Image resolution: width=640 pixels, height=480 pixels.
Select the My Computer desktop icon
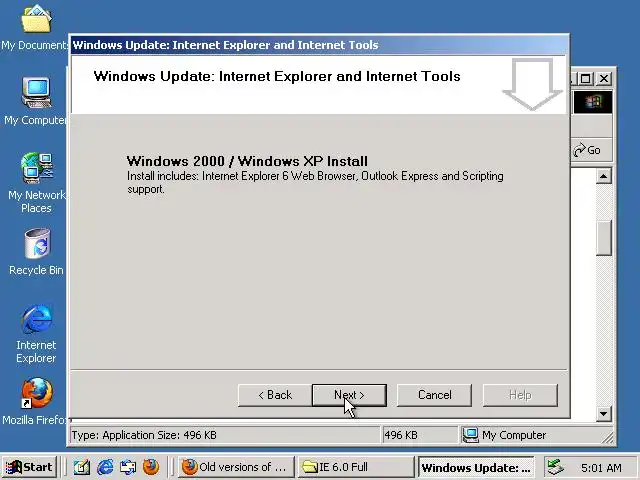click(x=36, y=101)
